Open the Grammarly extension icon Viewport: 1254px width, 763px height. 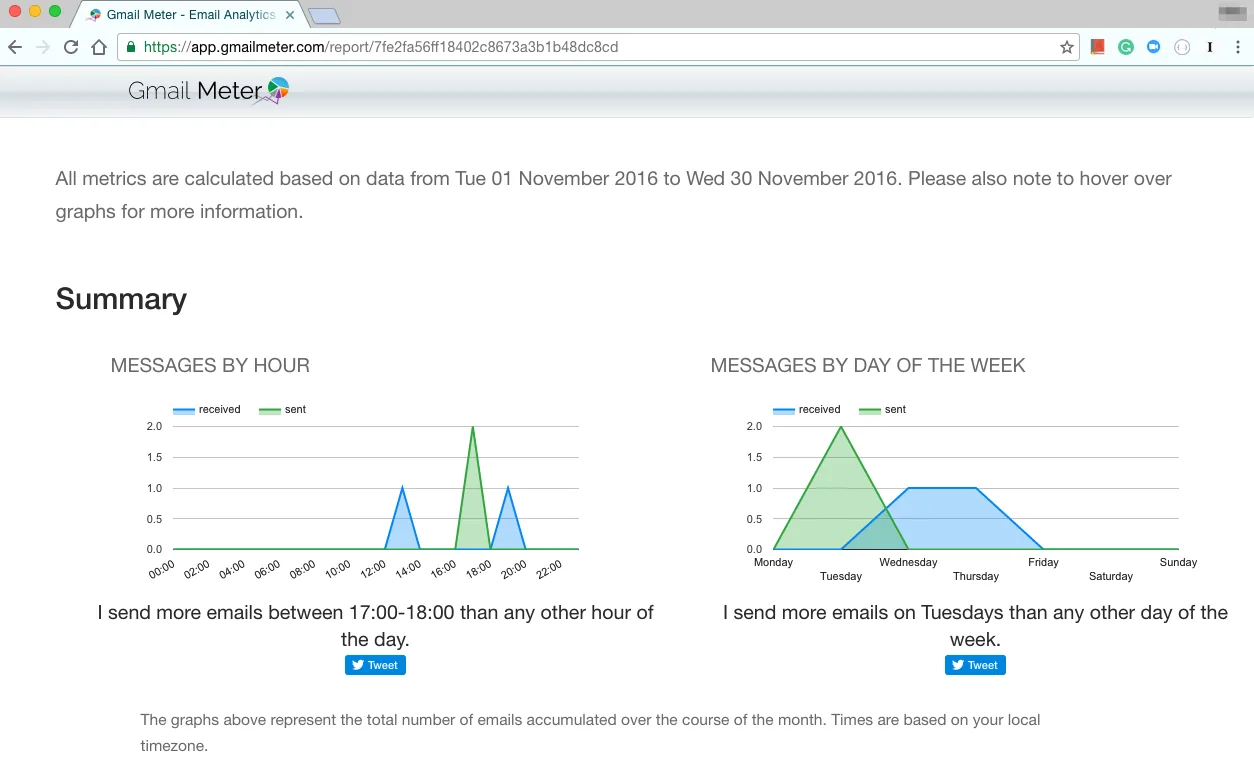click(x=1126, y=47)
